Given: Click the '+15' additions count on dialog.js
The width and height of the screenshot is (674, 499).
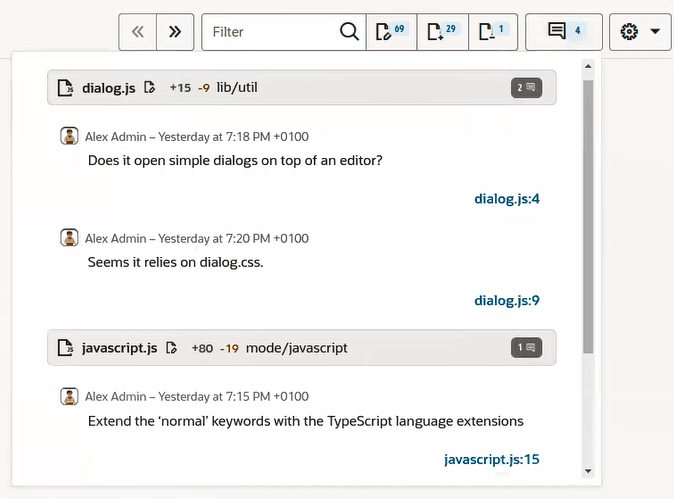Looking at the screenshot, I should pos(180,88).
